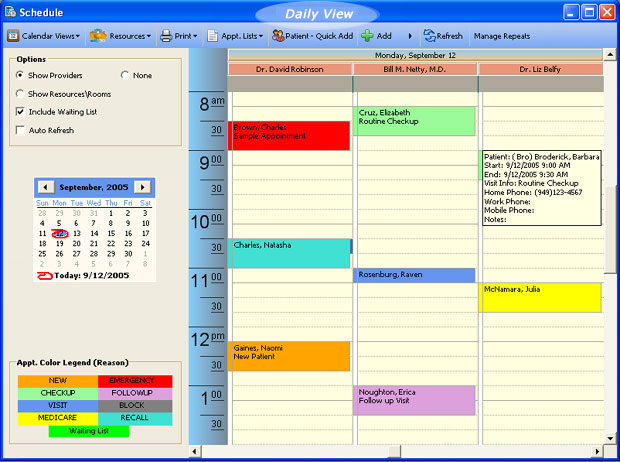The height and width of the screenshot is (462, 620).
Task: Click the Resources people icon
Action: coord(98,36)
